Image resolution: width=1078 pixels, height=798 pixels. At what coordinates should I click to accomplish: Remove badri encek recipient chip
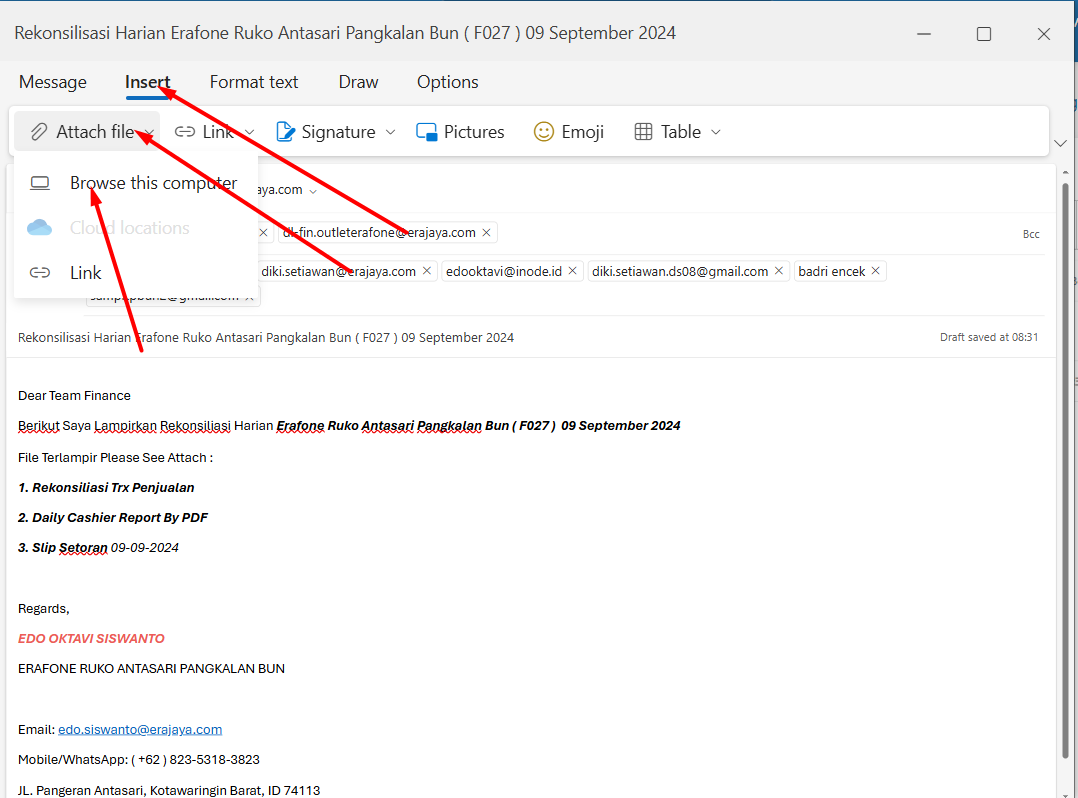tap(876, 271)
